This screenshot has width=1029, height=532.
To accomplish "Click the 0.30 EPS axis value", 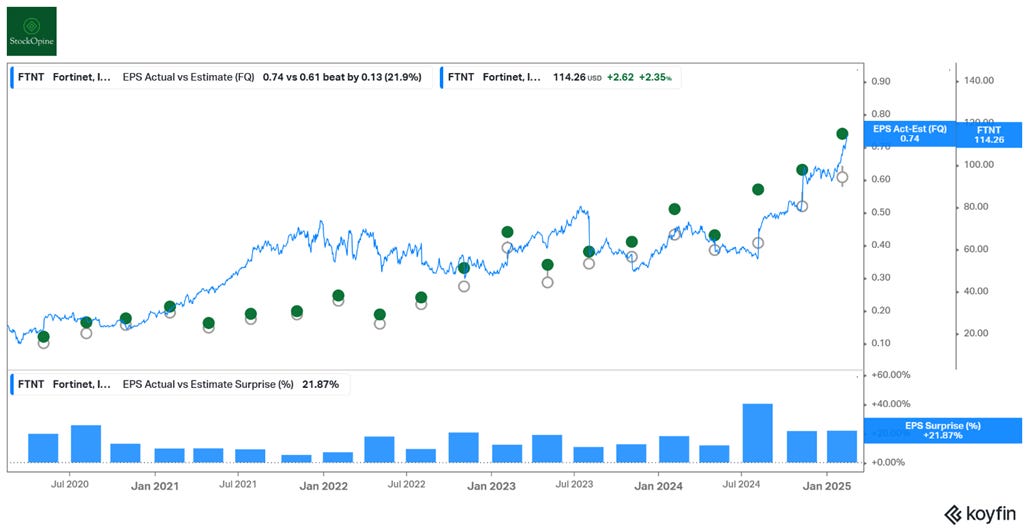I will tap(883, 278).
